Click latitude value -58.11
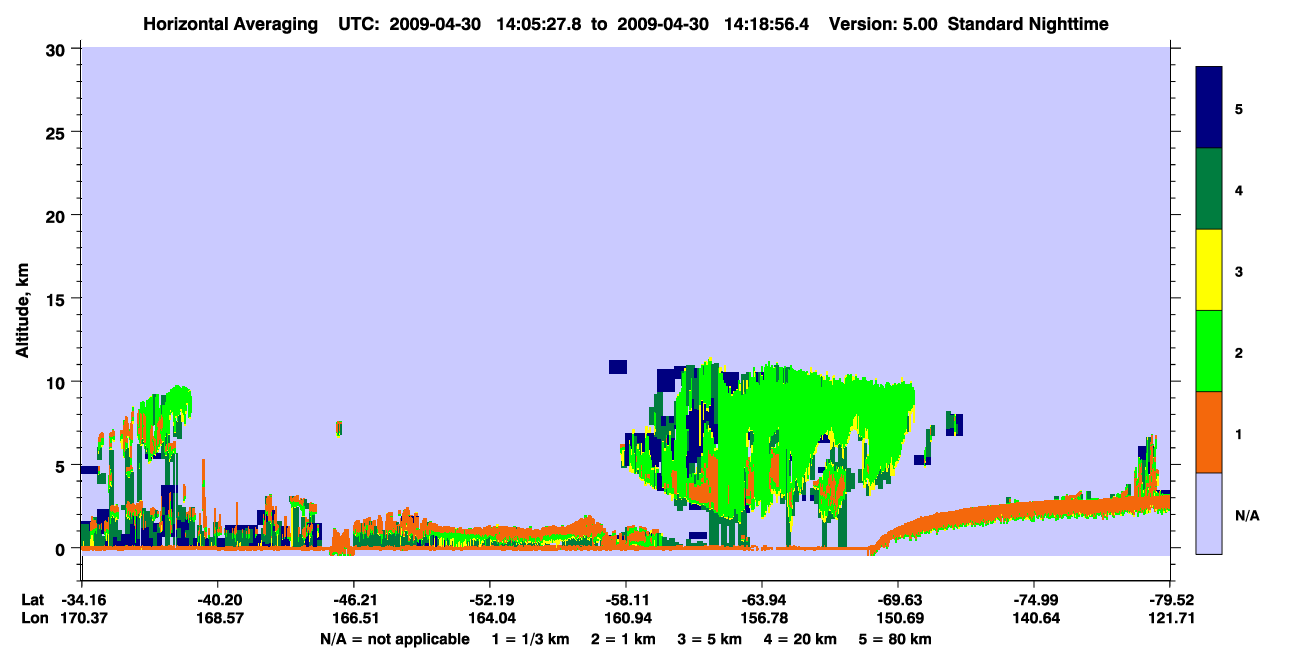The image size is (1300, 667). (x=625, y=600)
